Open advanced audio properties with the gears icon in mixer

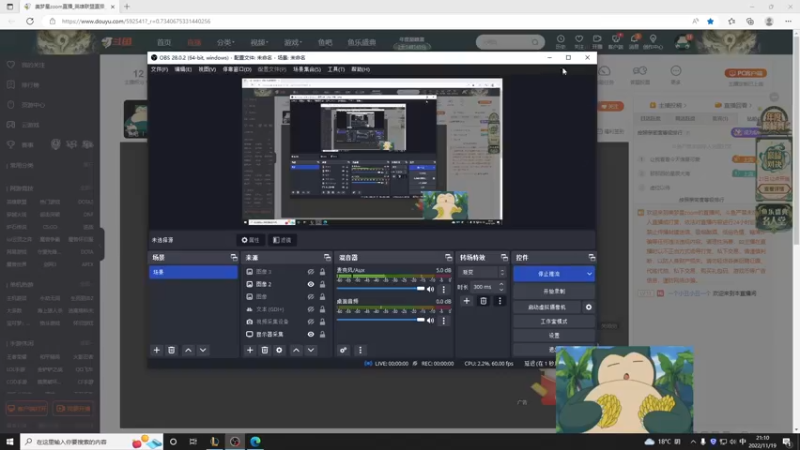(343, 350)
